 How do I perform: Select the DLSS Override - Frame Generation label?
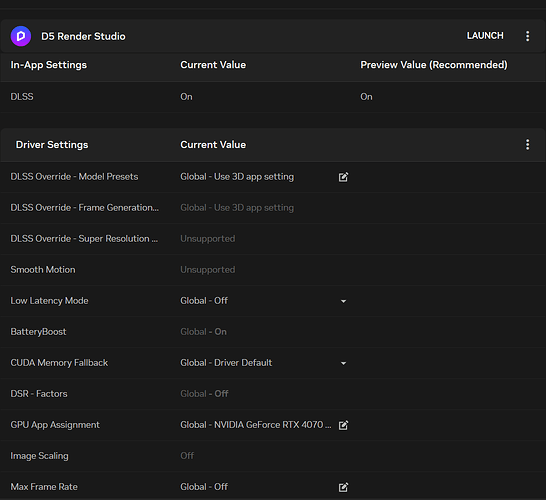(x=85, y=208)
